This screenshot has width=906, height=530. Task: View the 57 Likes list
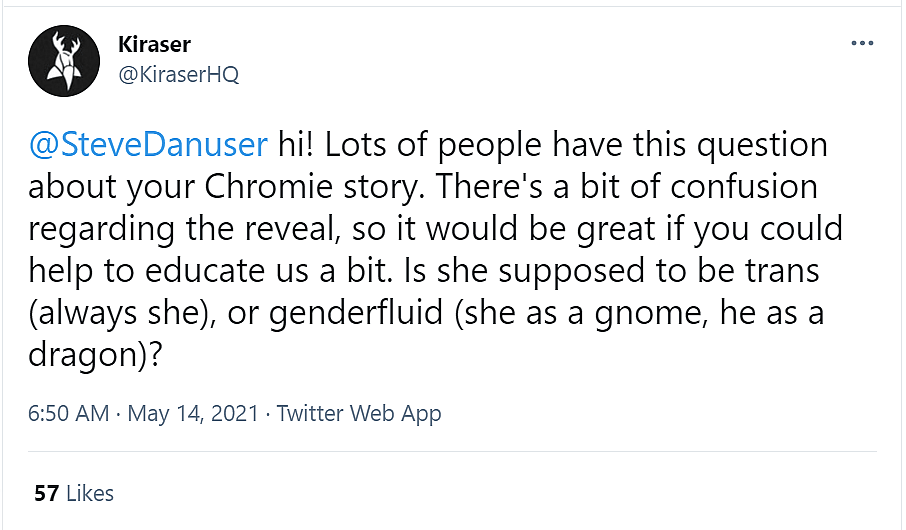(x=74, y=493)
